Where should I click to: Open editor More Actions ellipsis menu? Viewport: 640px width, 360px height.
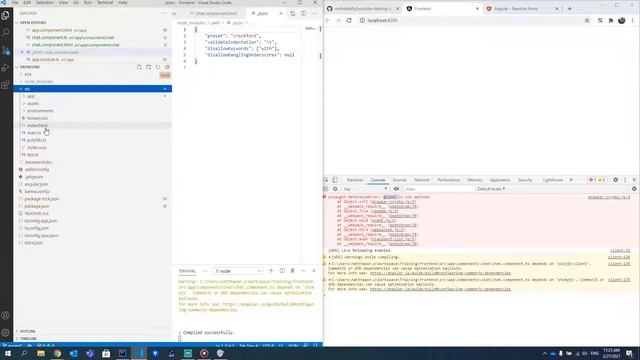tap(314, 13)
